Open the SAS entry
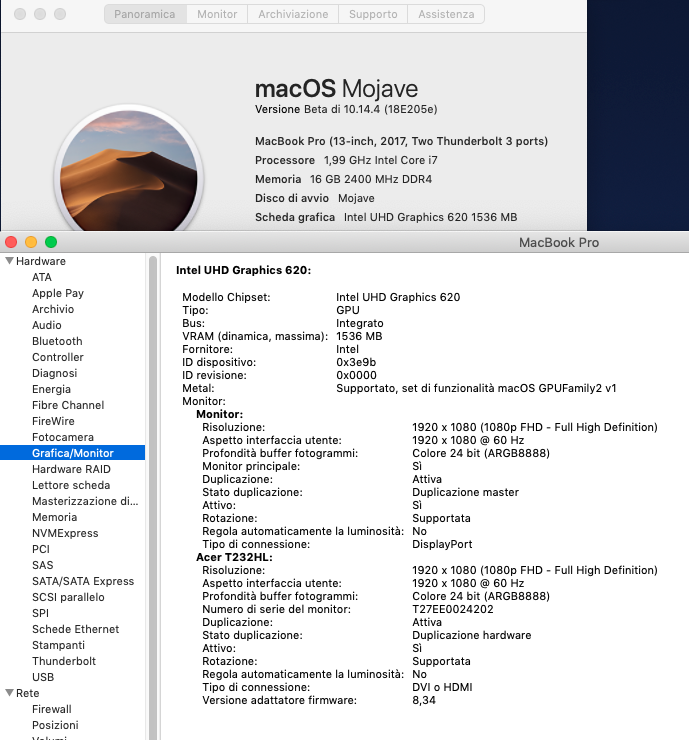 pyautogui.click(x=42, y=565)
